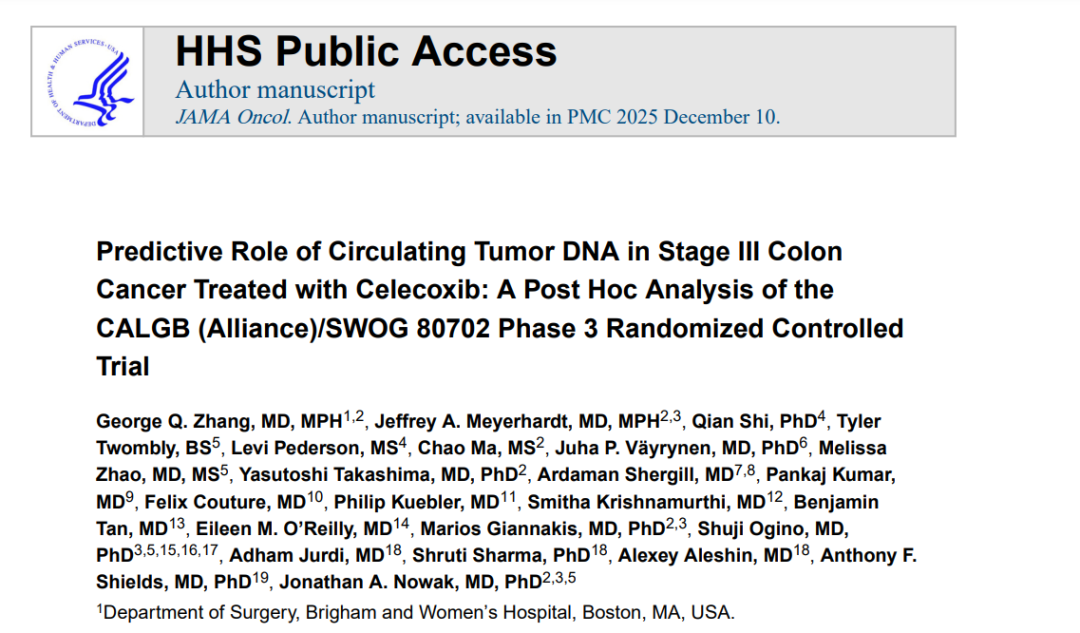Click the HHS eagle logo
1080x633 pixels.
point(87,82)
